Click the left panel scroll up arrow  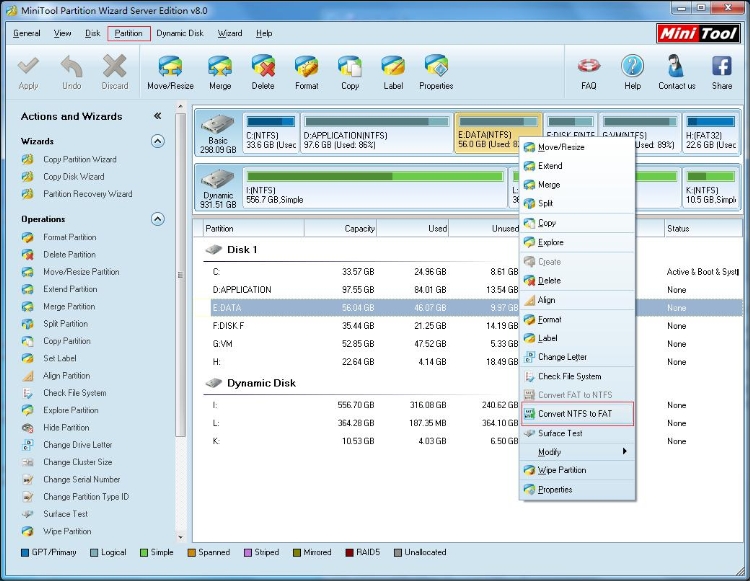[181, 107]
